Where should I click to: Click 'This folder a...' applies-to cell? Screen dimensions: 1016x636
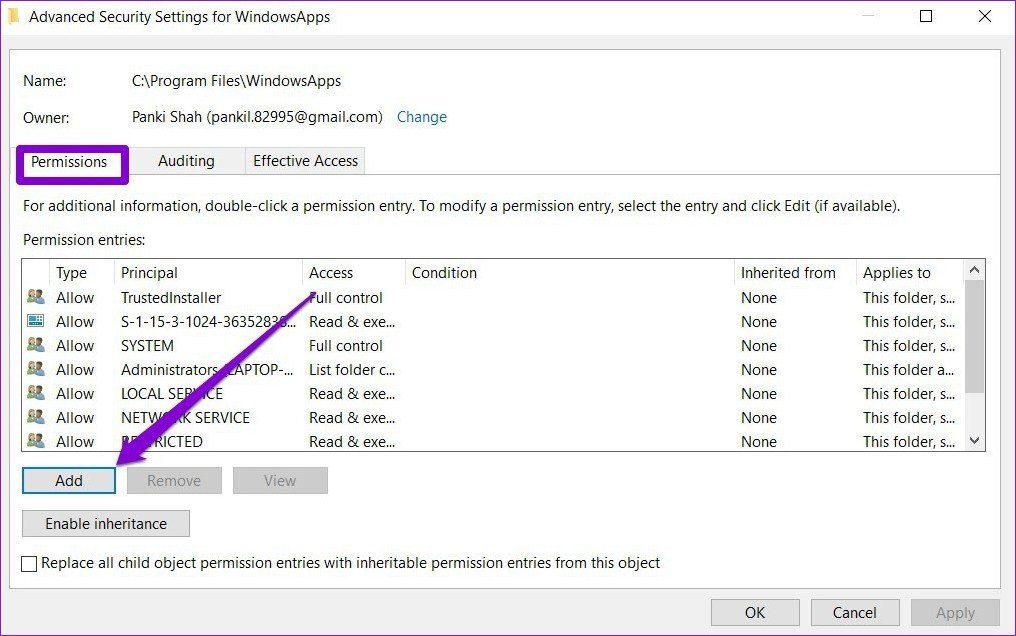click(x=908, y=370)
